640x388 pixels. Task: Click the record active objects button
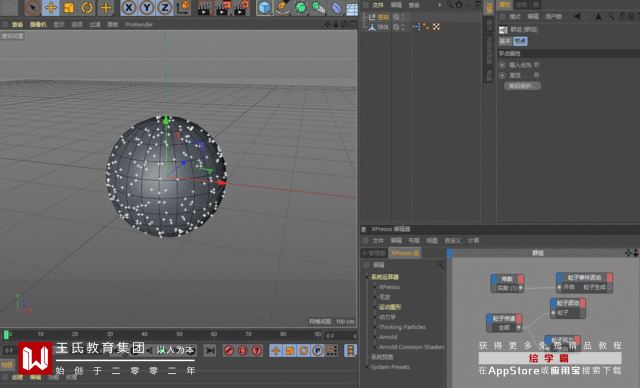click(229, 350)
